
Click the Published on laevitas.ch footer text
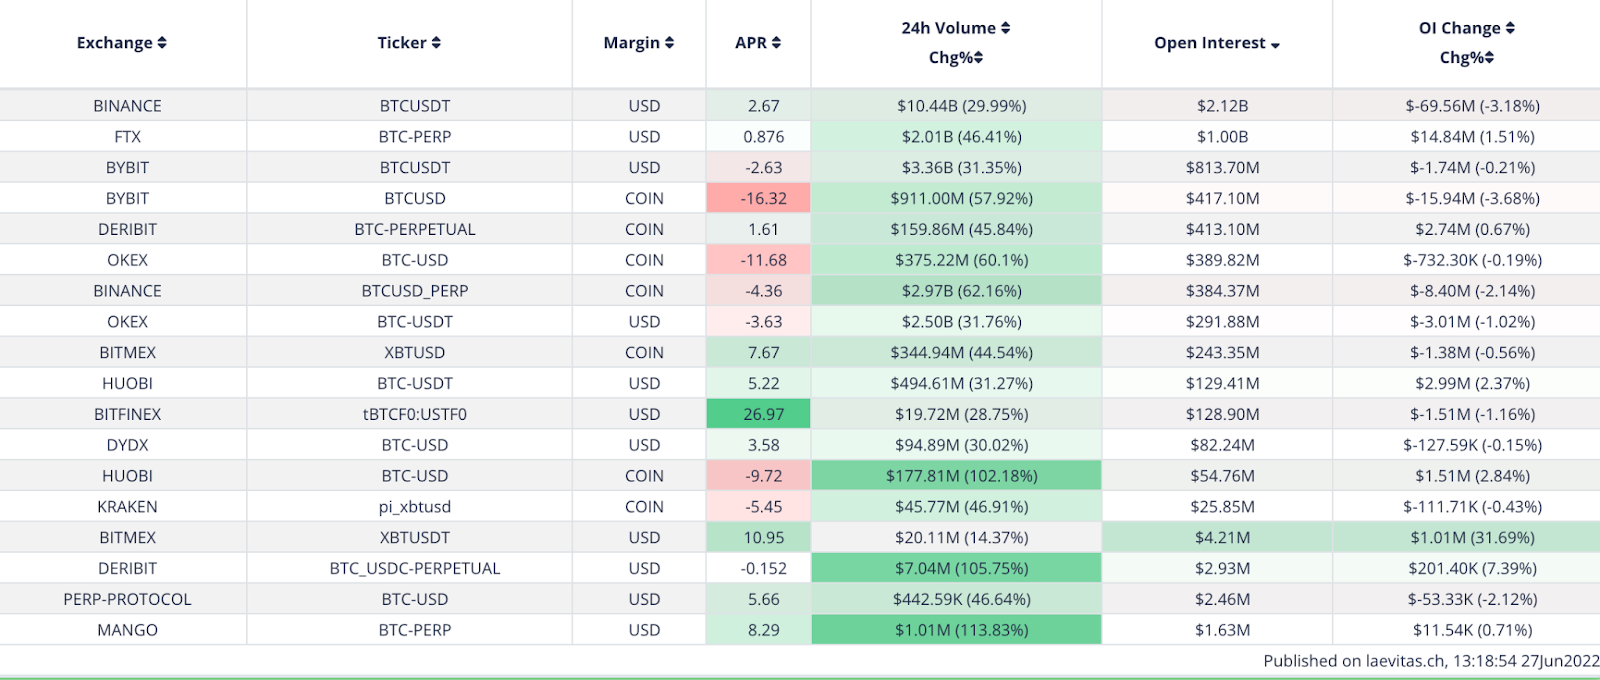[1431, 661]
